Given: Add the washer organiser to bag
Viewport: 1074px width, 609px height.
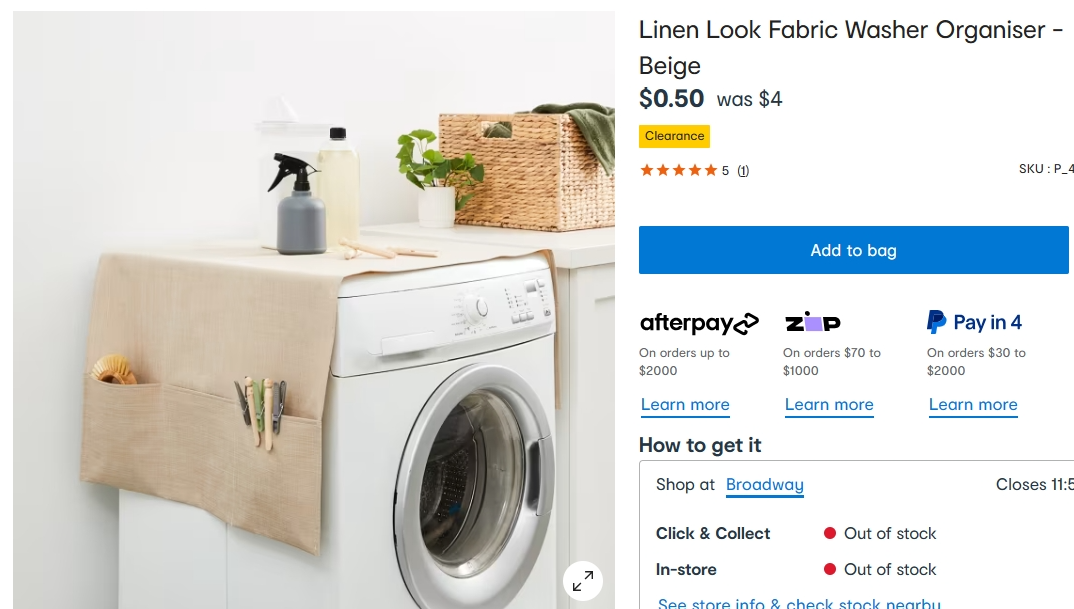Looking at the screenshot, I should [x=853, y=250].
